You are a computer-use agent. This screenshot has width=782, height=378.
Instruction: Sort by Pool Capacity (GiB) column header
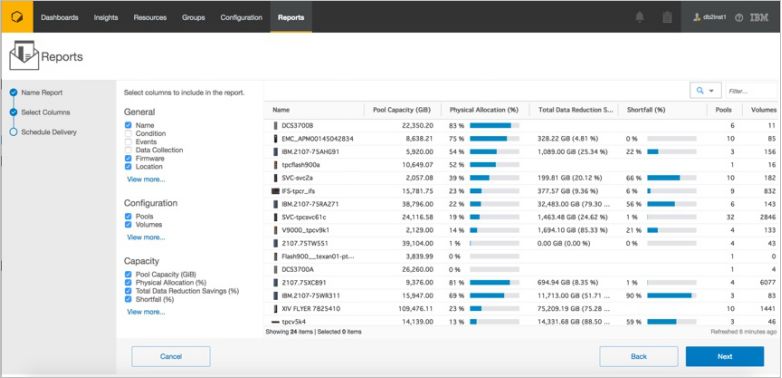(x=403, y=110)
